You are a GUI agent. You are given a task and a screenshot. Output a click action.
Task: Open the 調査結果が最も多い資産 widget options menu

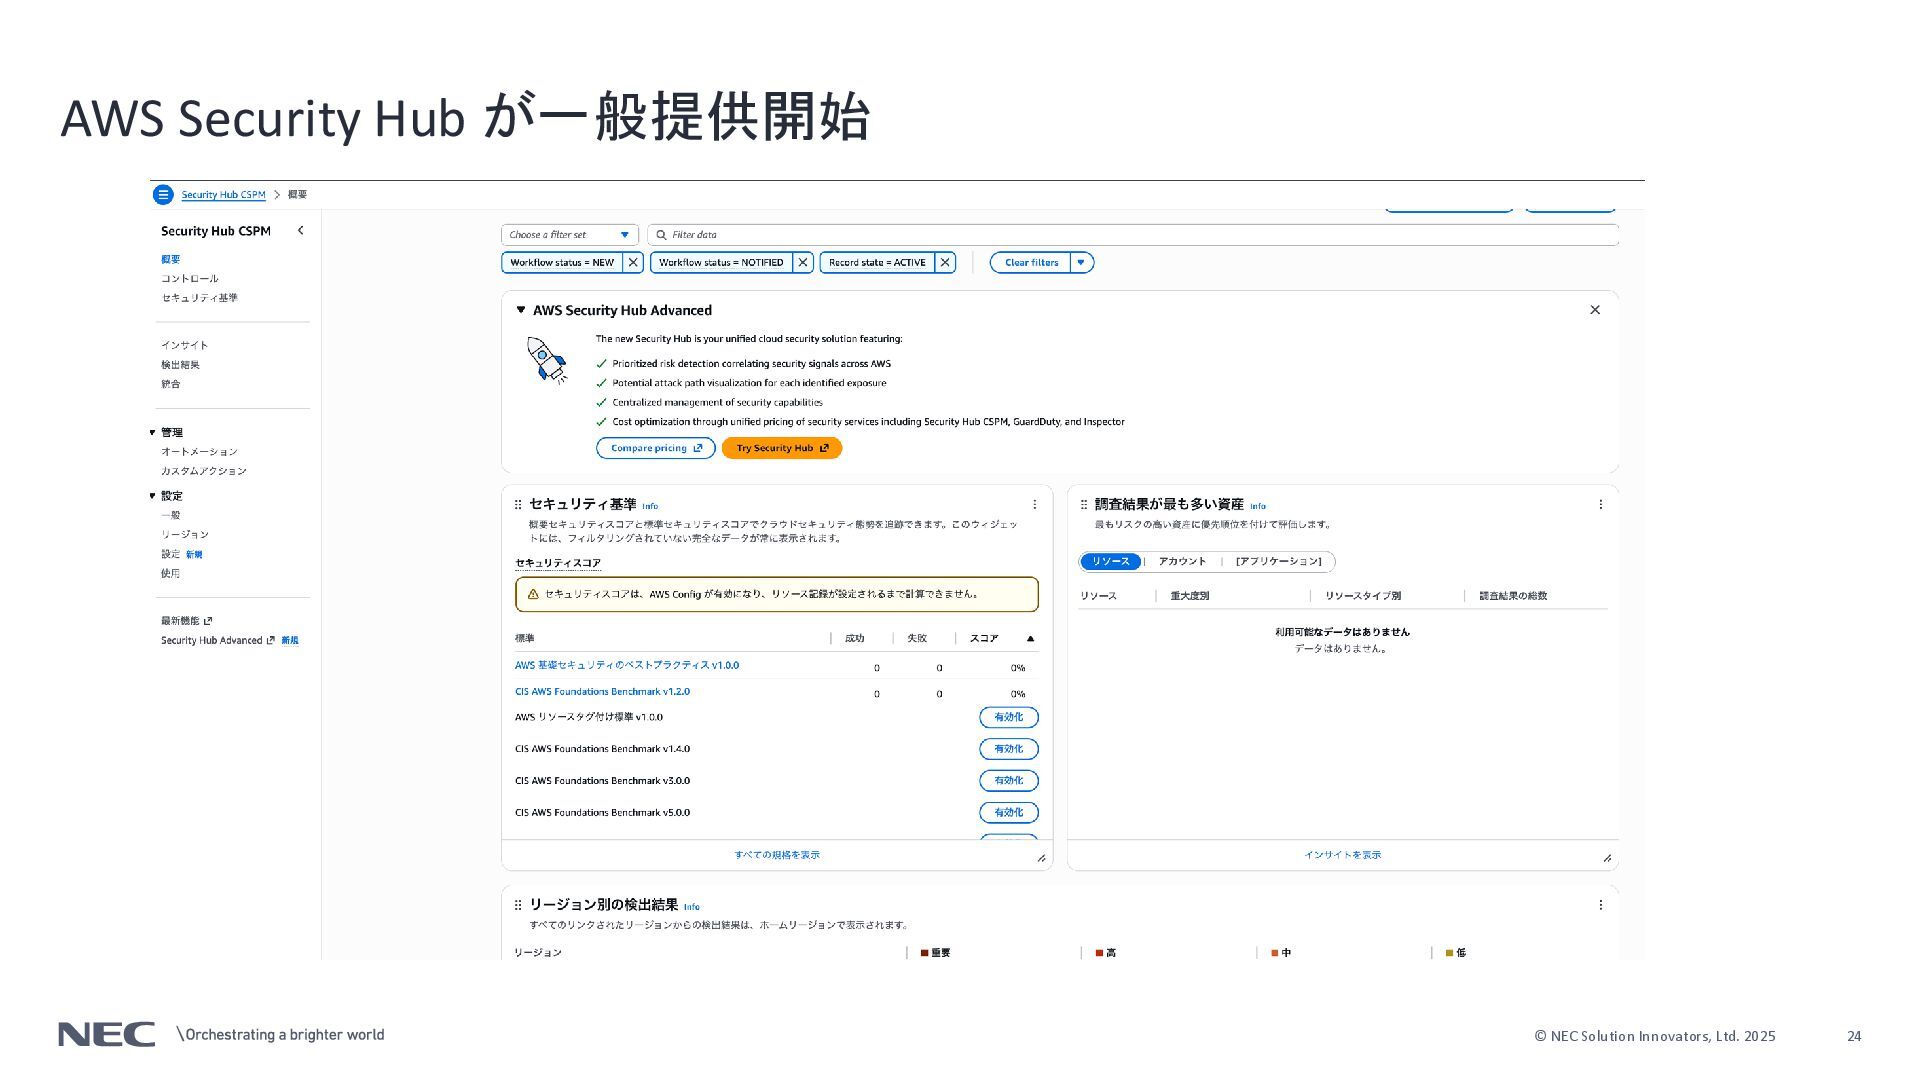click(x=1600, y=505)
